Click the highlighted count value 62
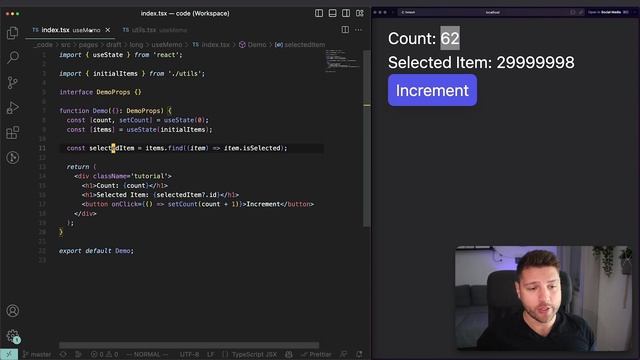 pos(450,38)
